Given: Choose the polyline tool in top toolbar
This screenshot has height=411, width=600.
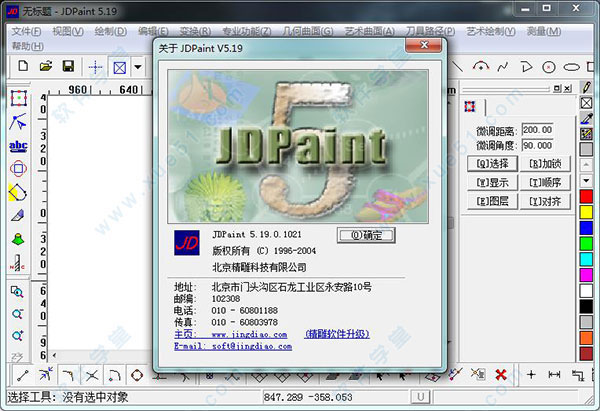Looking at the screenshot, I should click(503, 67).
